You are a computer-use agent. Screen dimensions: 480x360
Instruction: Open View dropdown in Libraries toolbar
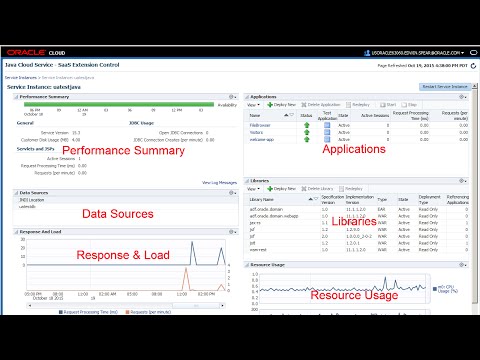click(253, 189)
